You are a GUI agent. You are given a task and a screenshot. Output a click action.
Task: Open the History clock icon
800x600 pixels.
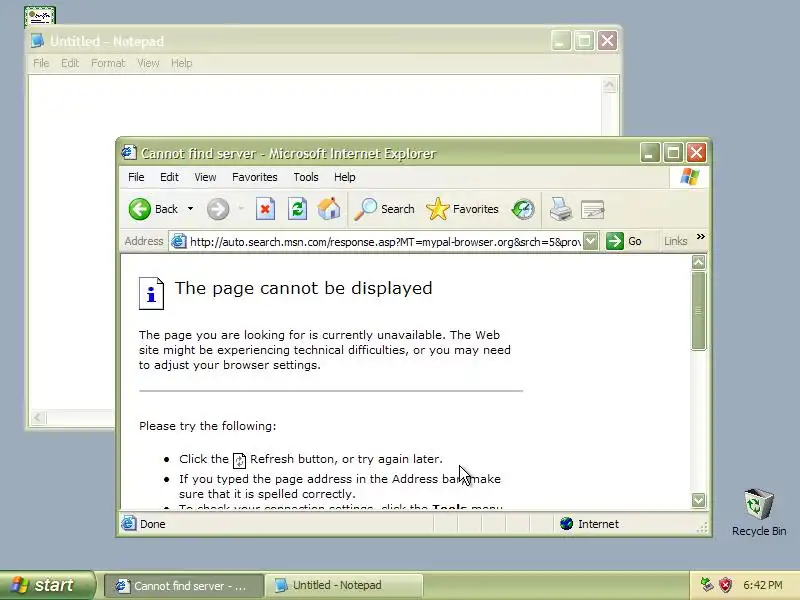coord(523,209)
